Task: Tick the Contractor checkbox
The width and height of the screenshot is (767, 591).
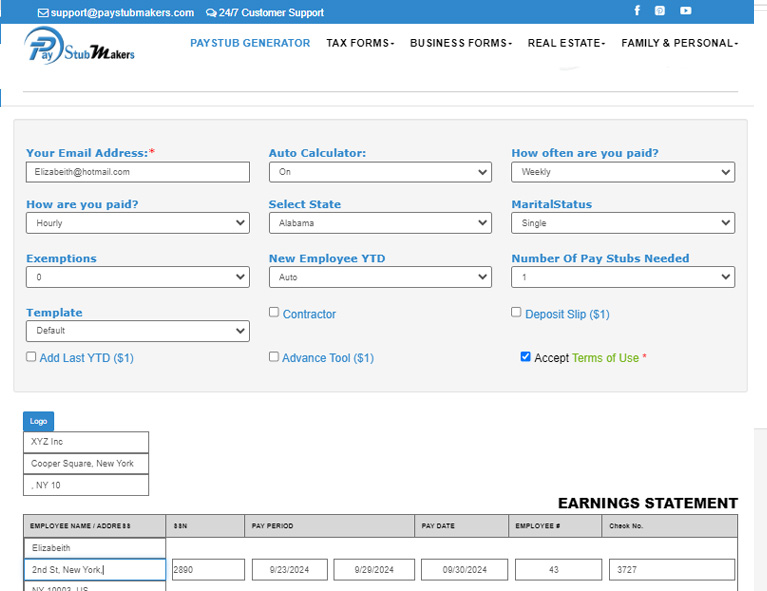Action: pyautogui.click(x=274, y=312)
